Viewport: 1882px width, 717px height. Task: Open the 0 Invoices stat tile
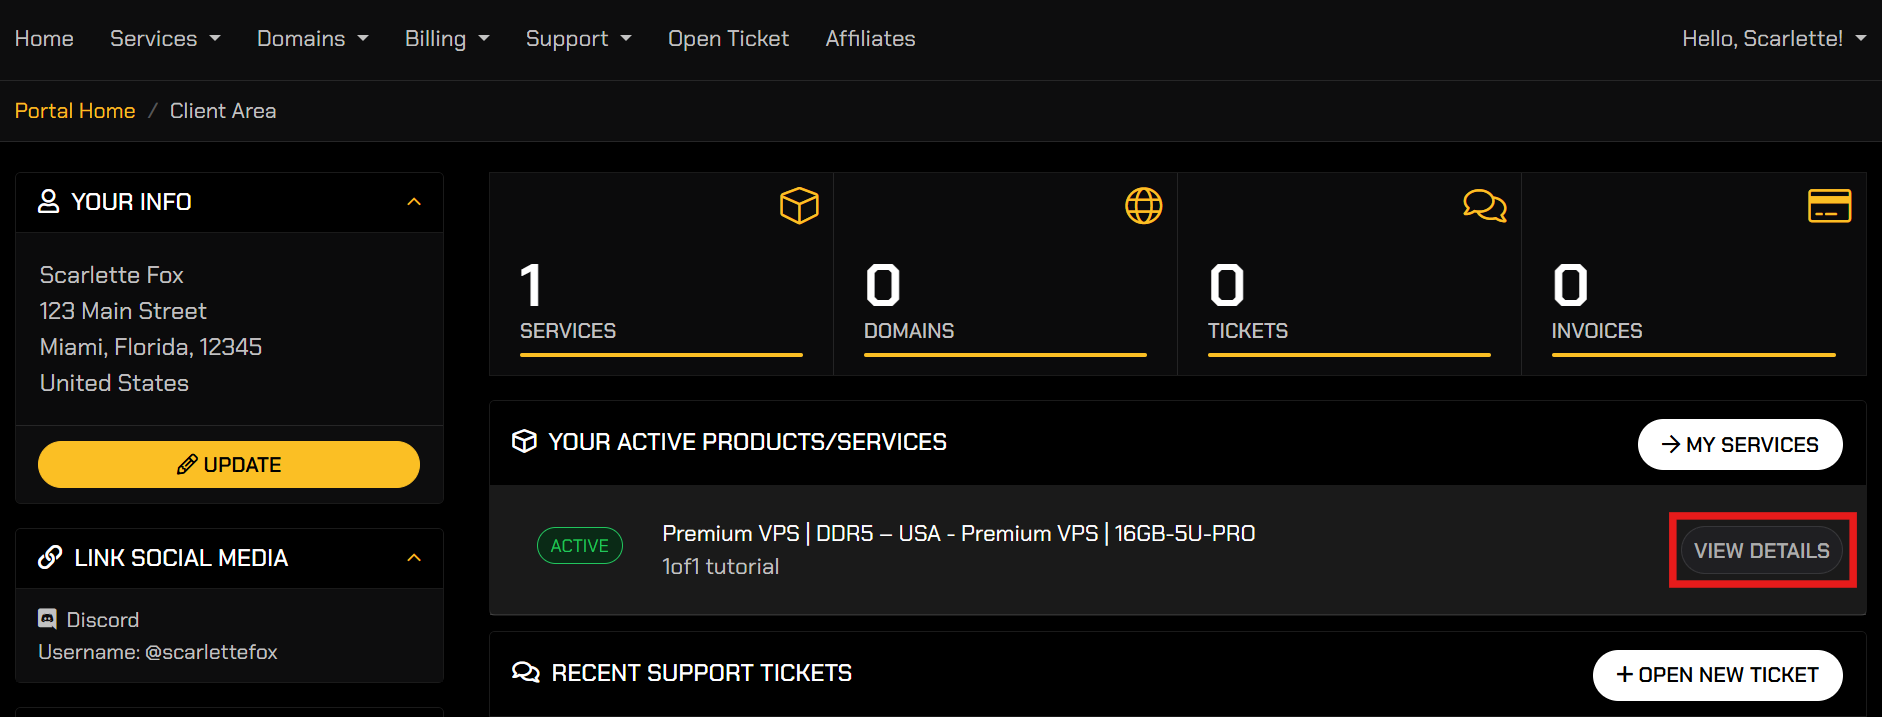pyautogui.click(x=1693, y=274)
